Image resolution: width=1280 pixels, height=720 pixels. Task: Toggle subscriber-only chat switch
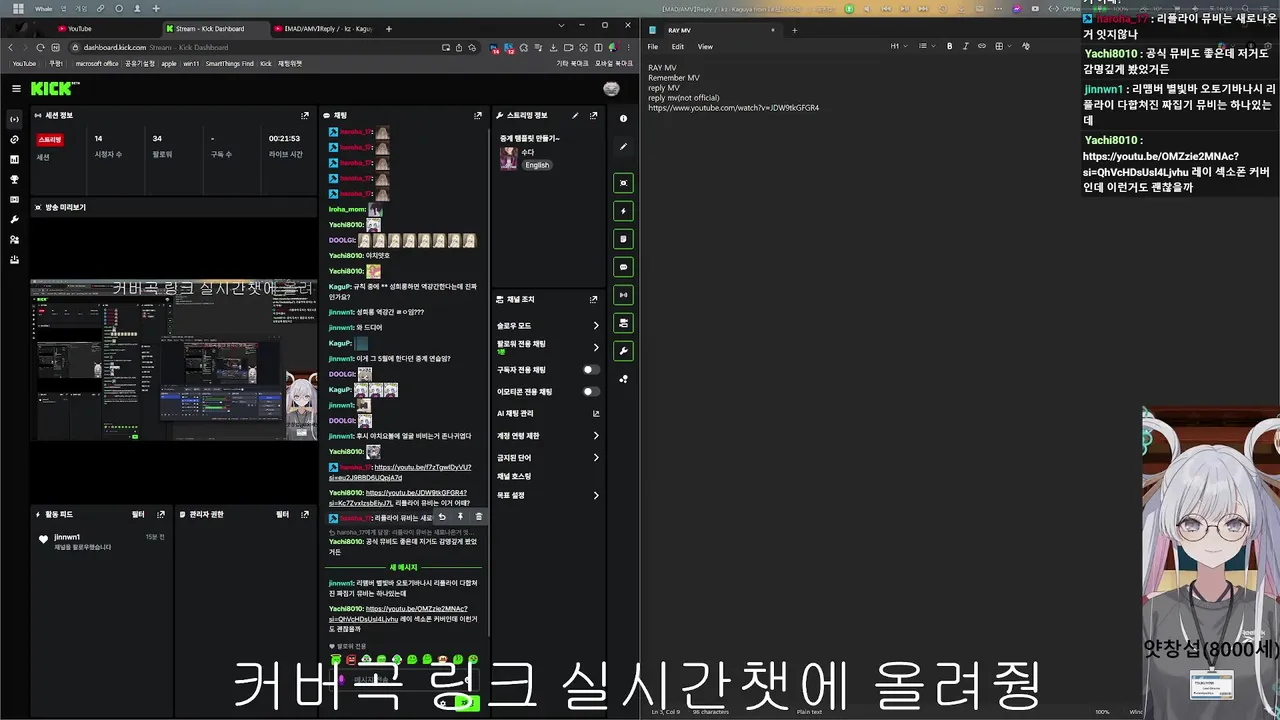[x=591, y=370]
